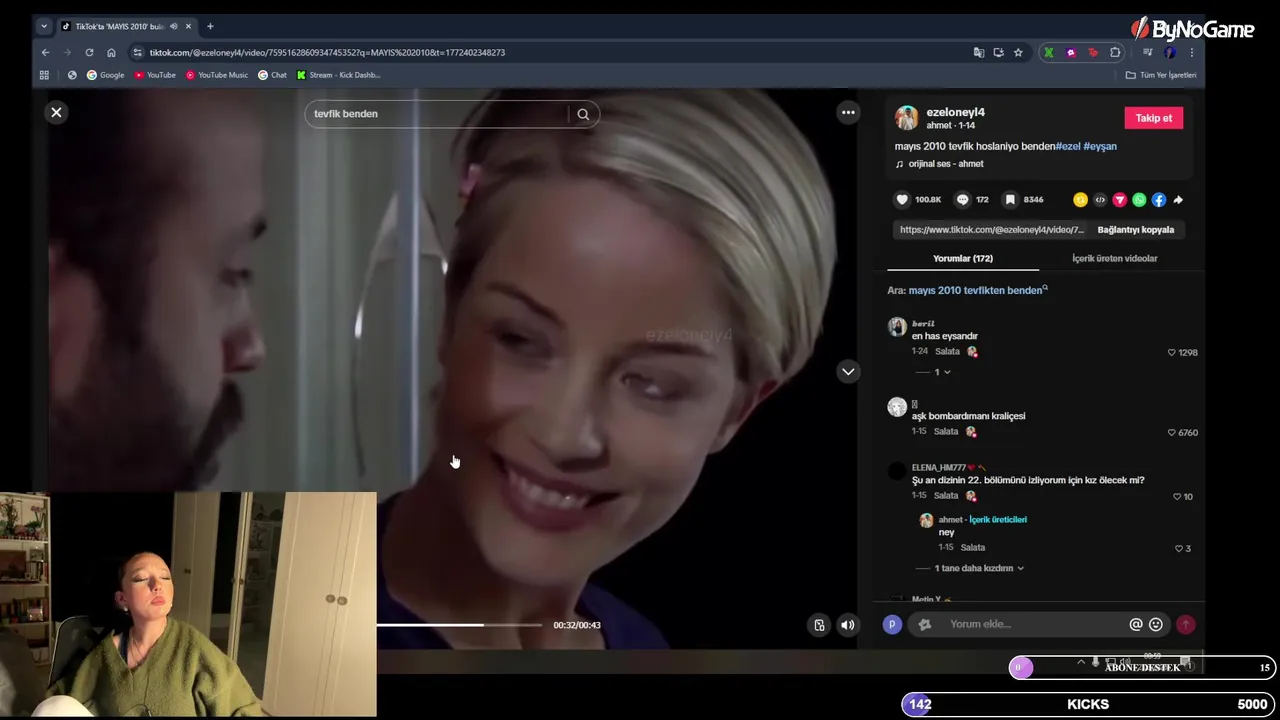Open the ezeloneyl4 profile avatar
The height and width of the screenshot is (720, 1280).
point(906,118)
